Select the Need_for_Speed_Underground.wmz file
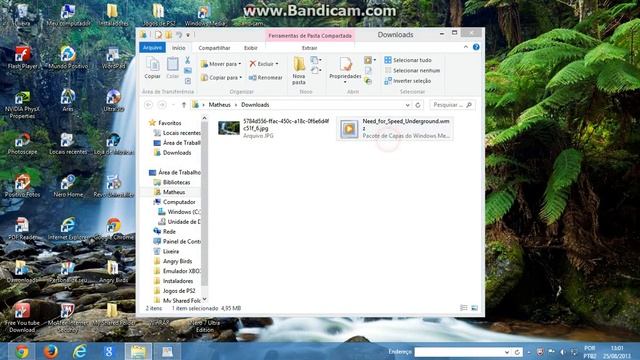The height and width of the screenshot is (360, 640). coord(395,128)
